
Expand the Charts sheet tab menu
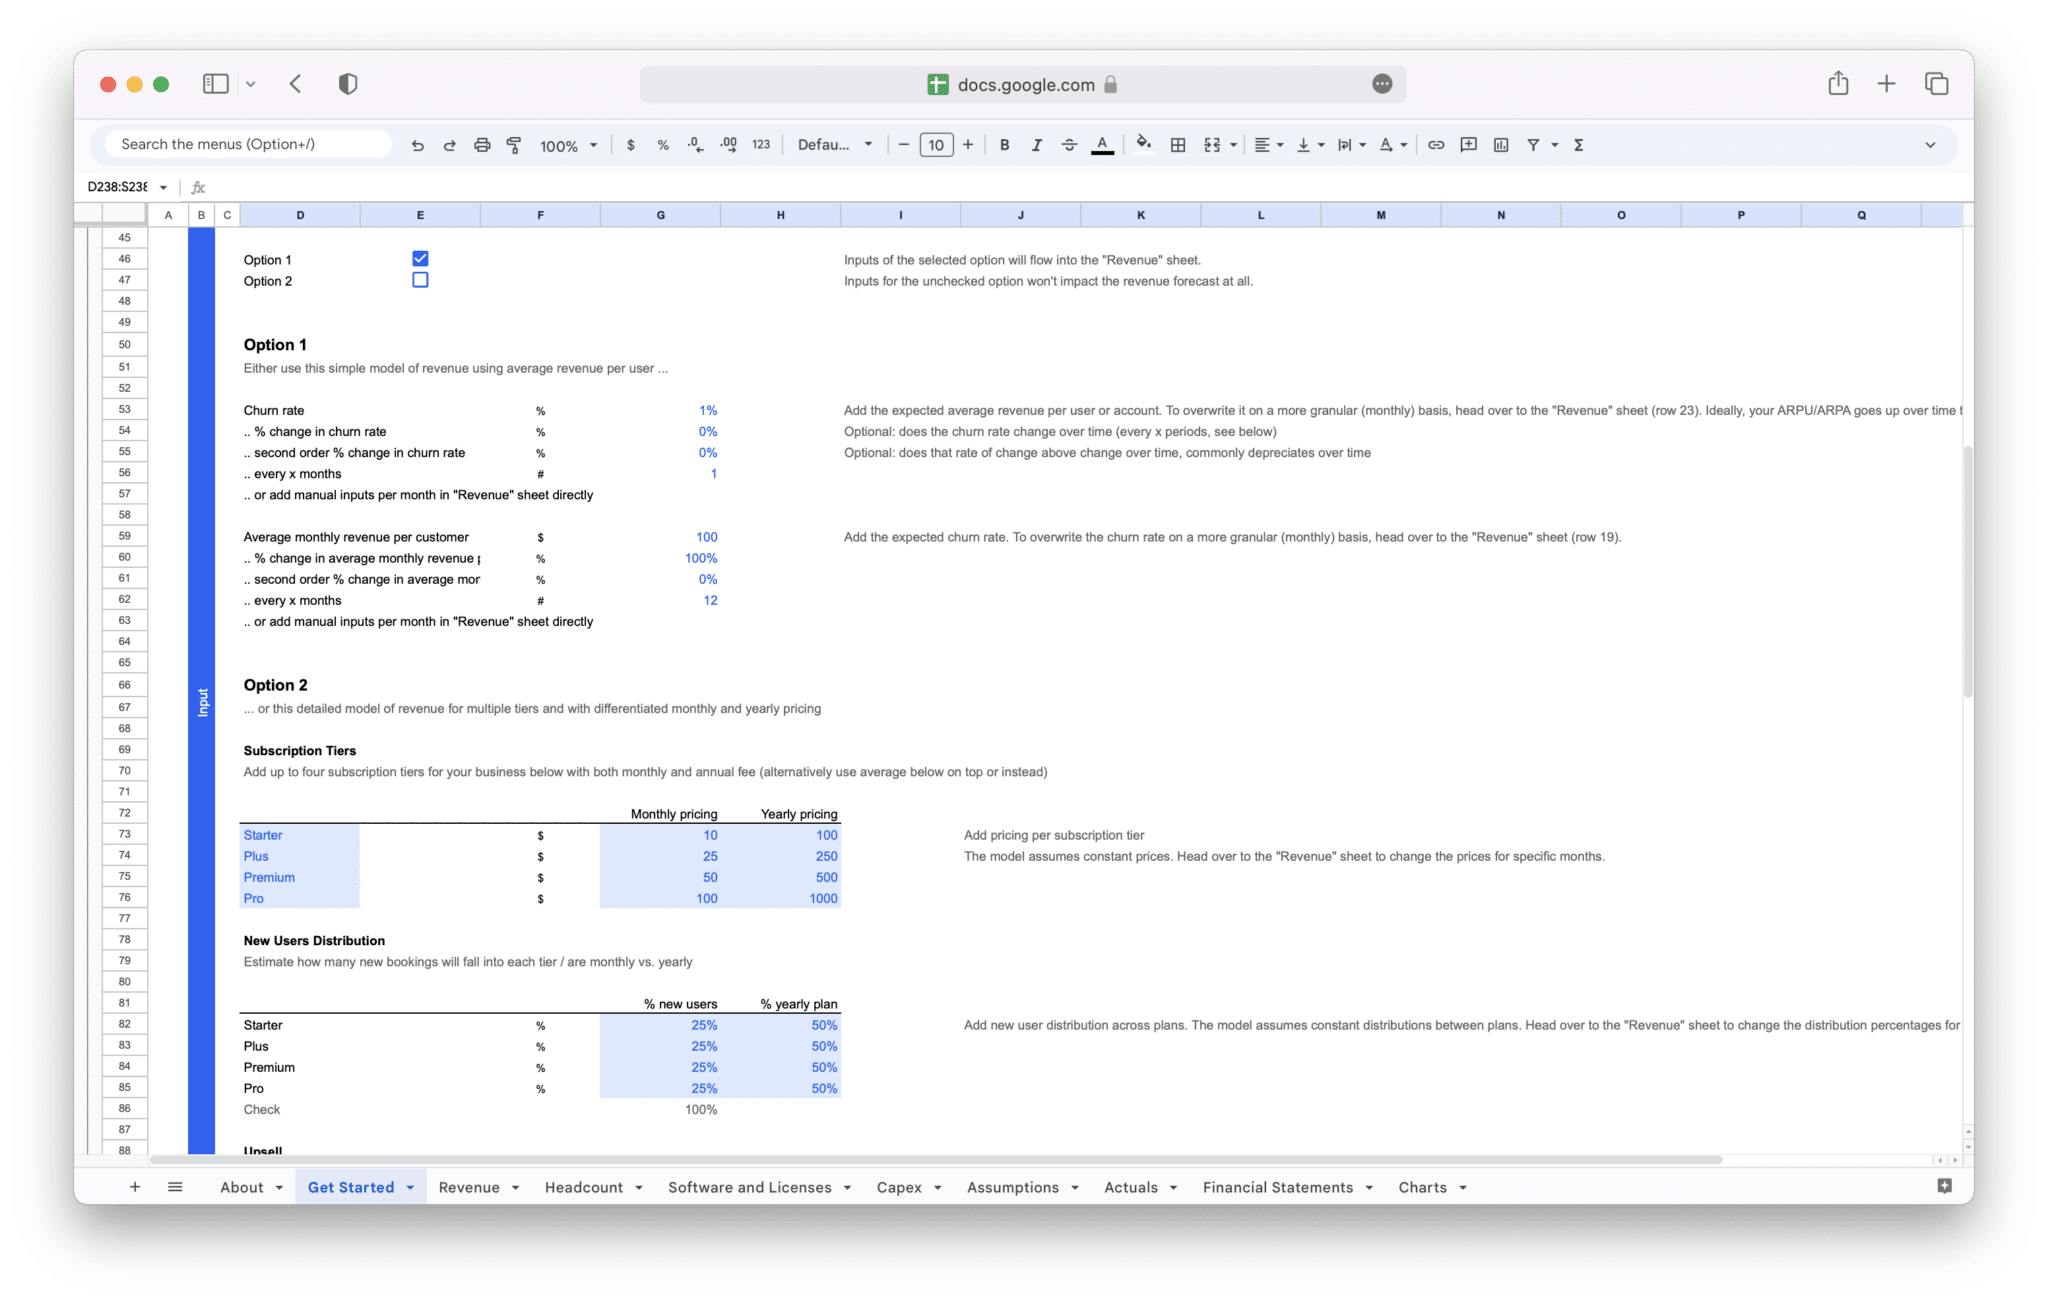click(x=1462, y=1187)
